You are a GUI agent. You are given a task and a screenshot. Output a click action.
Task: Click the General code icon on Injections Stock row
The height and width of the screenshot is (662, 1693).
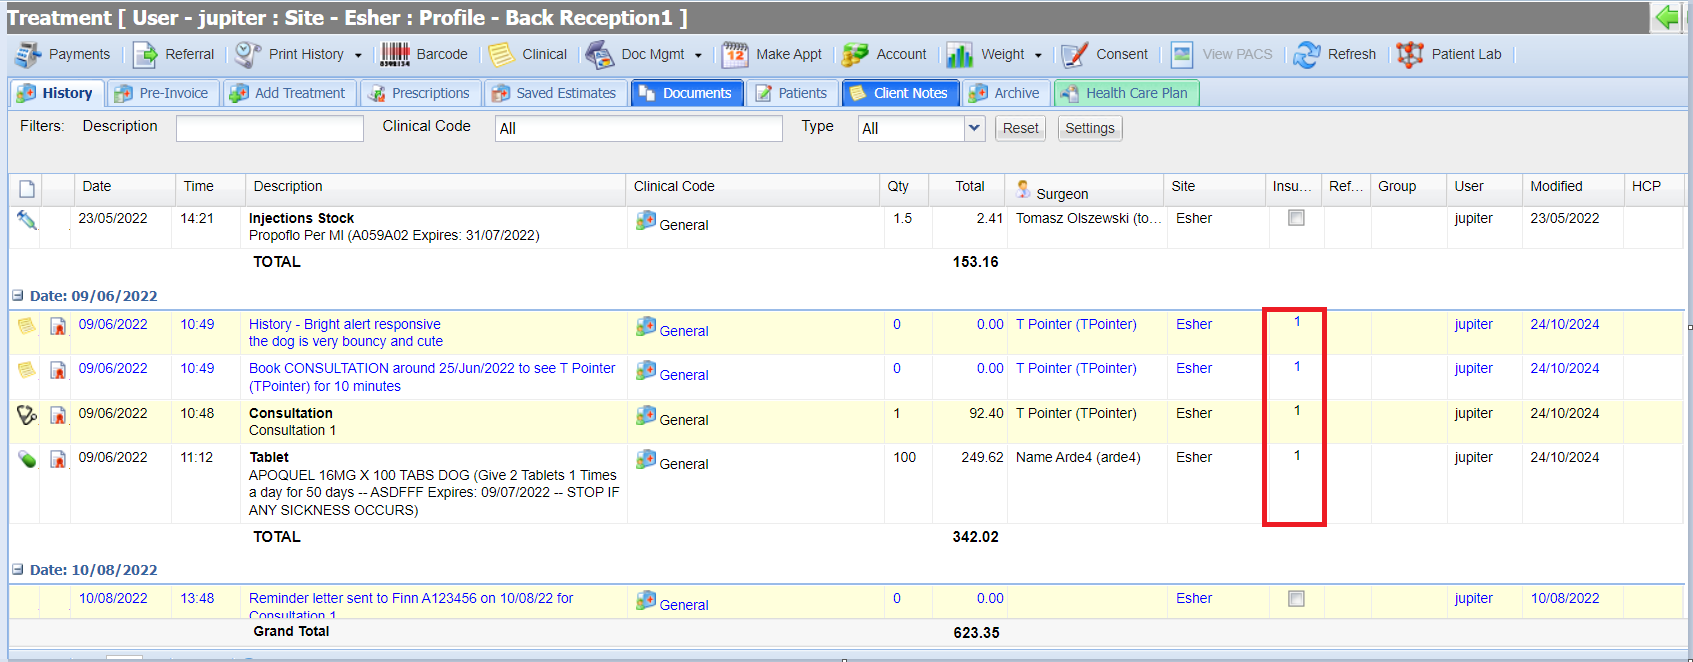(646, 221)
